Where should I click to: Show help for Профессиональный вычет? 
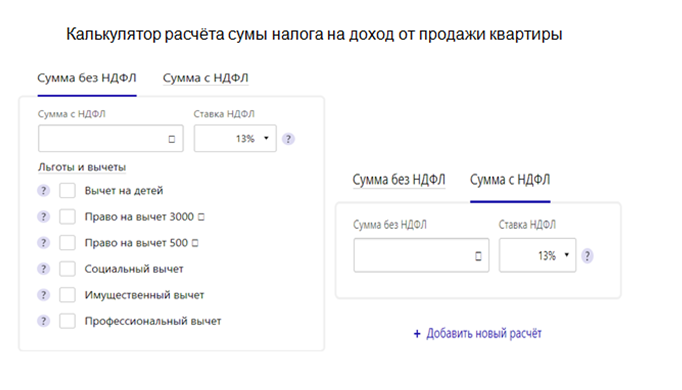click(x=43, y=321)
